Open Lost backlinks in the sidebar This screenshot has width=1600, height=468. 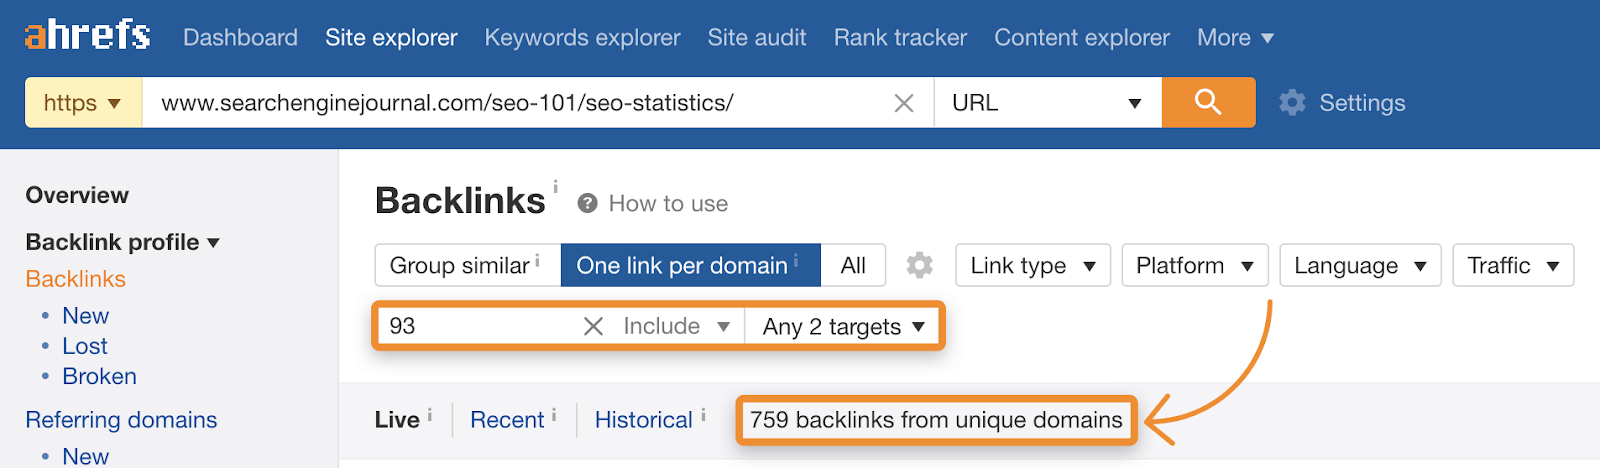coord(85,346)
